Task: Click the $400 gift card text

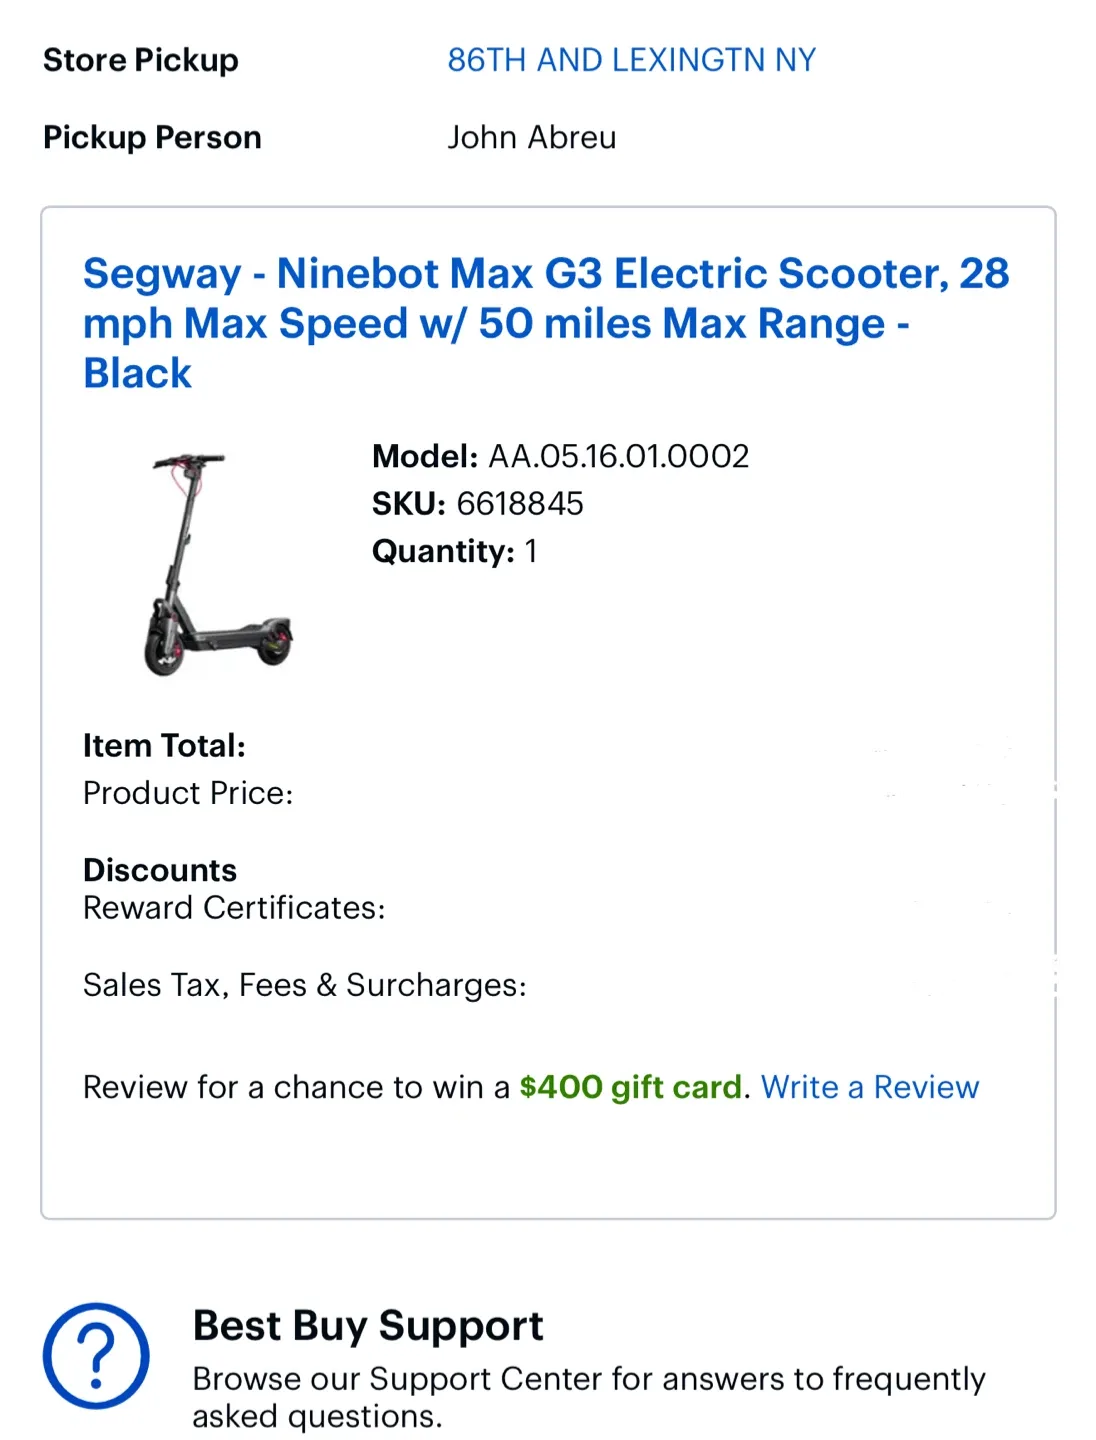Action: click(x=630, y=1087)
